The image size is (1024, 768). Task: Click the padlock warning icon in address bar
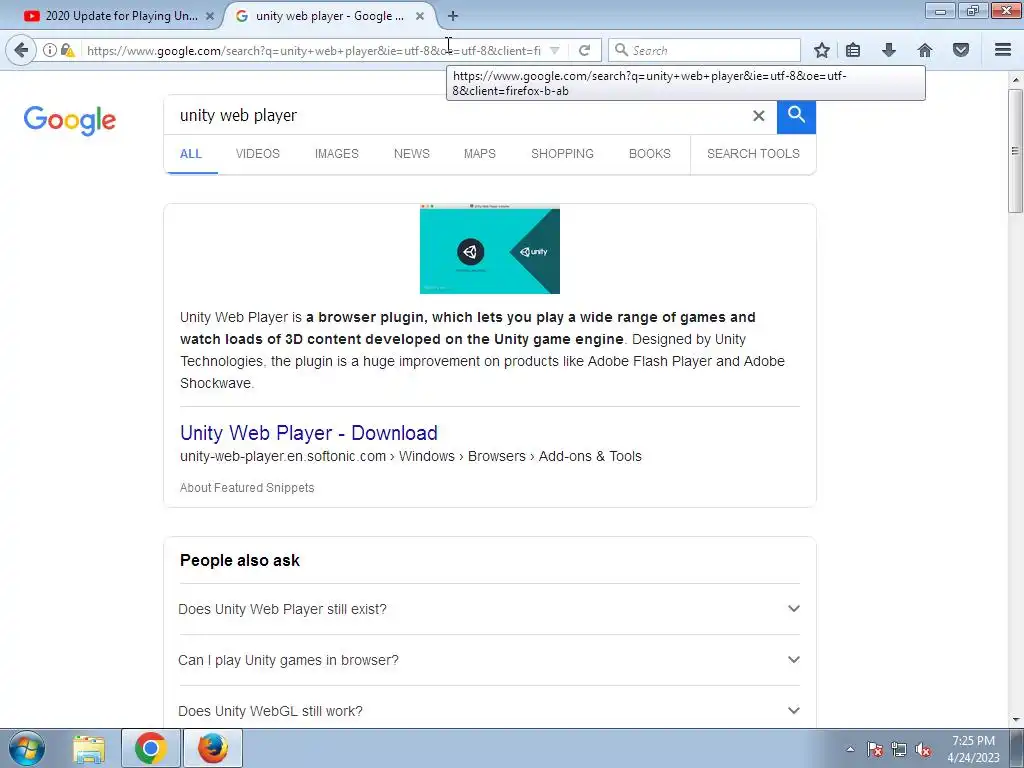(x=67, y=50)
